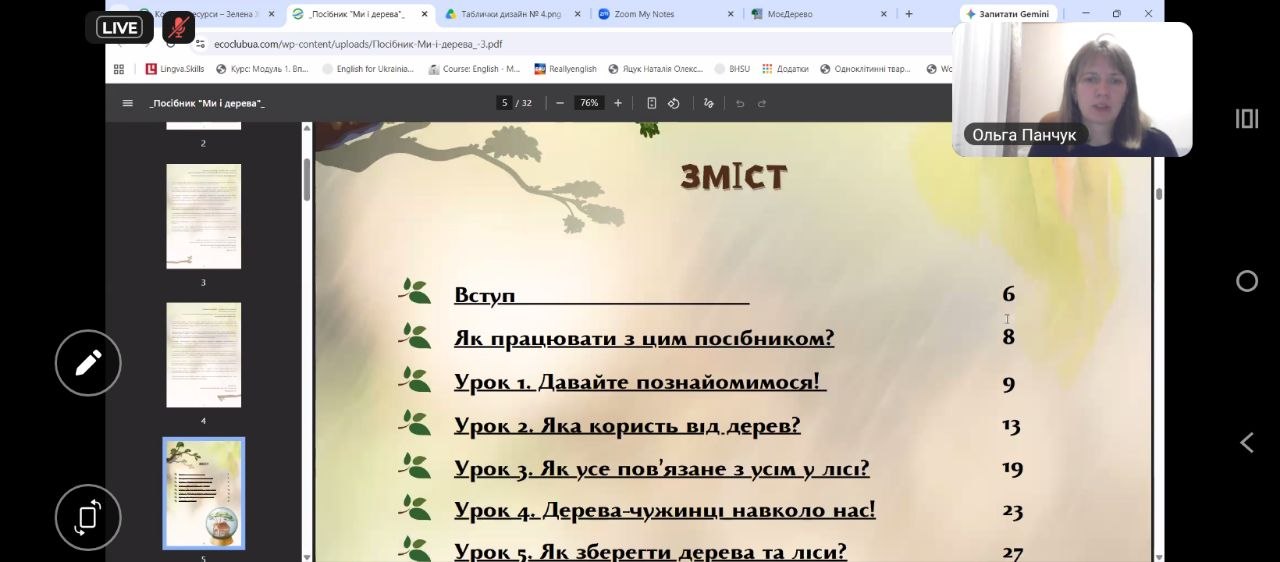Unmute the crossed-out microphone
The width and height of the screenshot is (1280, 562).
[x=179, y=27]
